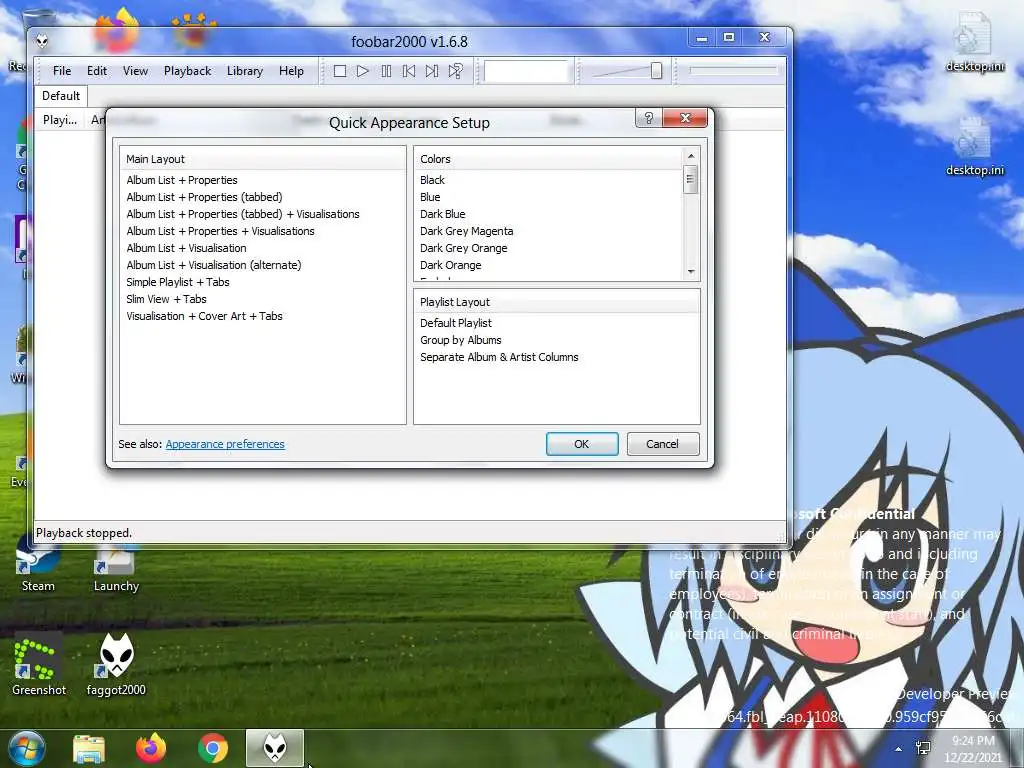Choose Default Playlist layout
Viewport: 1024px width, 768px height.
pos(456,323)
